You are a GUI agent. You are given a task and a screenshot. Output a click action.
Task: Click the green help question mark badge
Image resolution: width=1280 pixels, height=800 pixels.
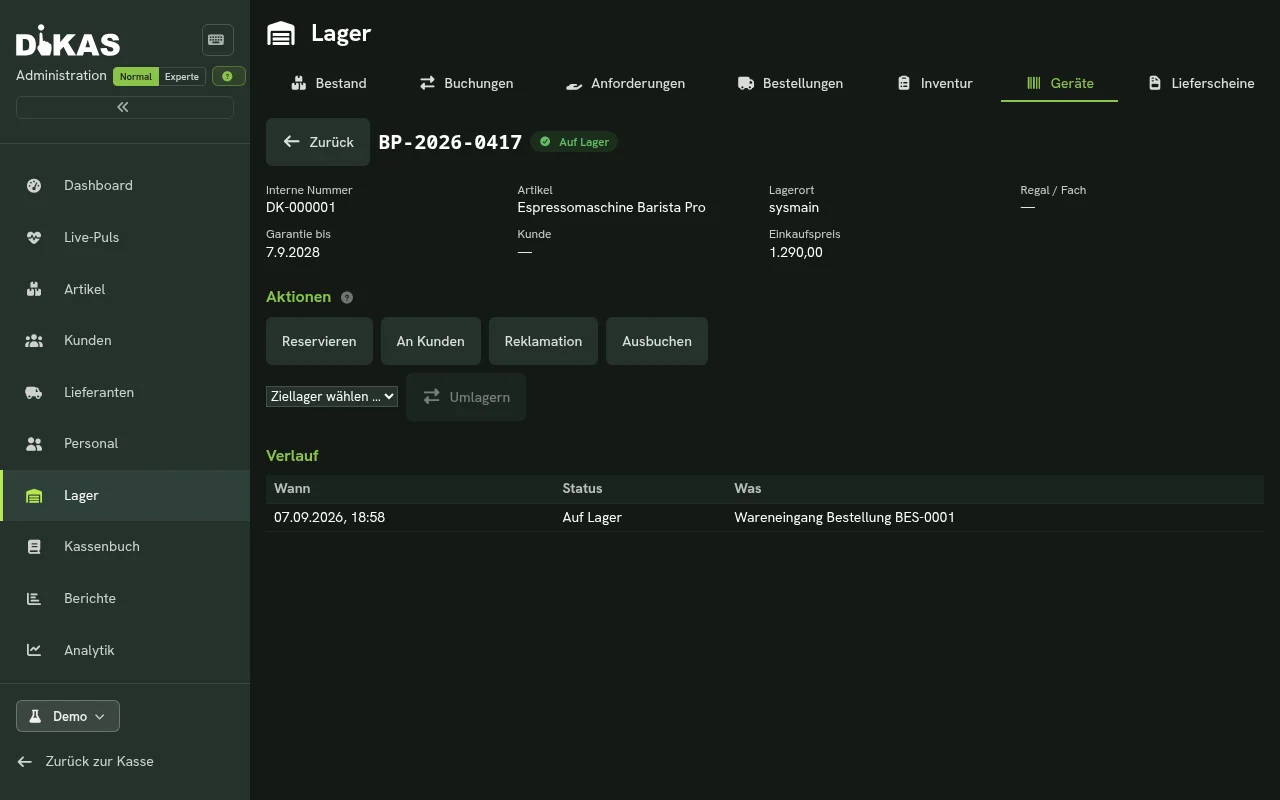[x=228, y=76]
